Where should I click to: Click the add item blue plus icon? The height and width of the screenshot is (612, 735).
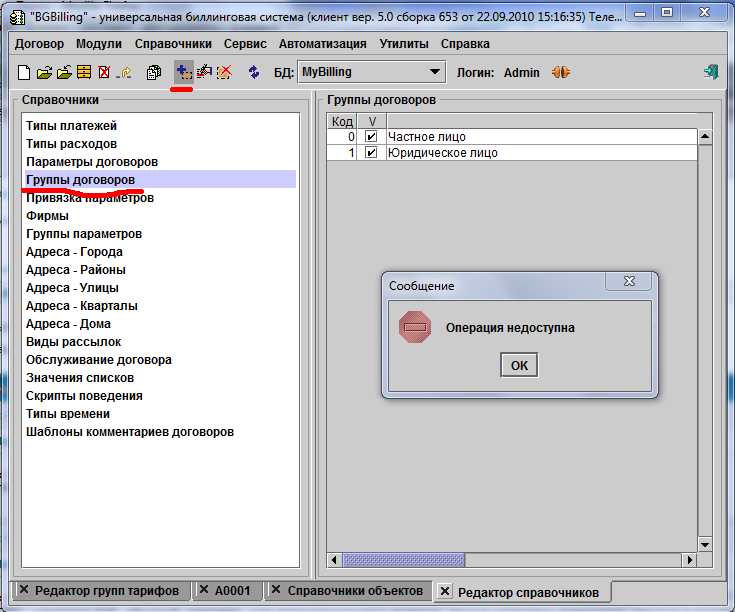(184, 72)
